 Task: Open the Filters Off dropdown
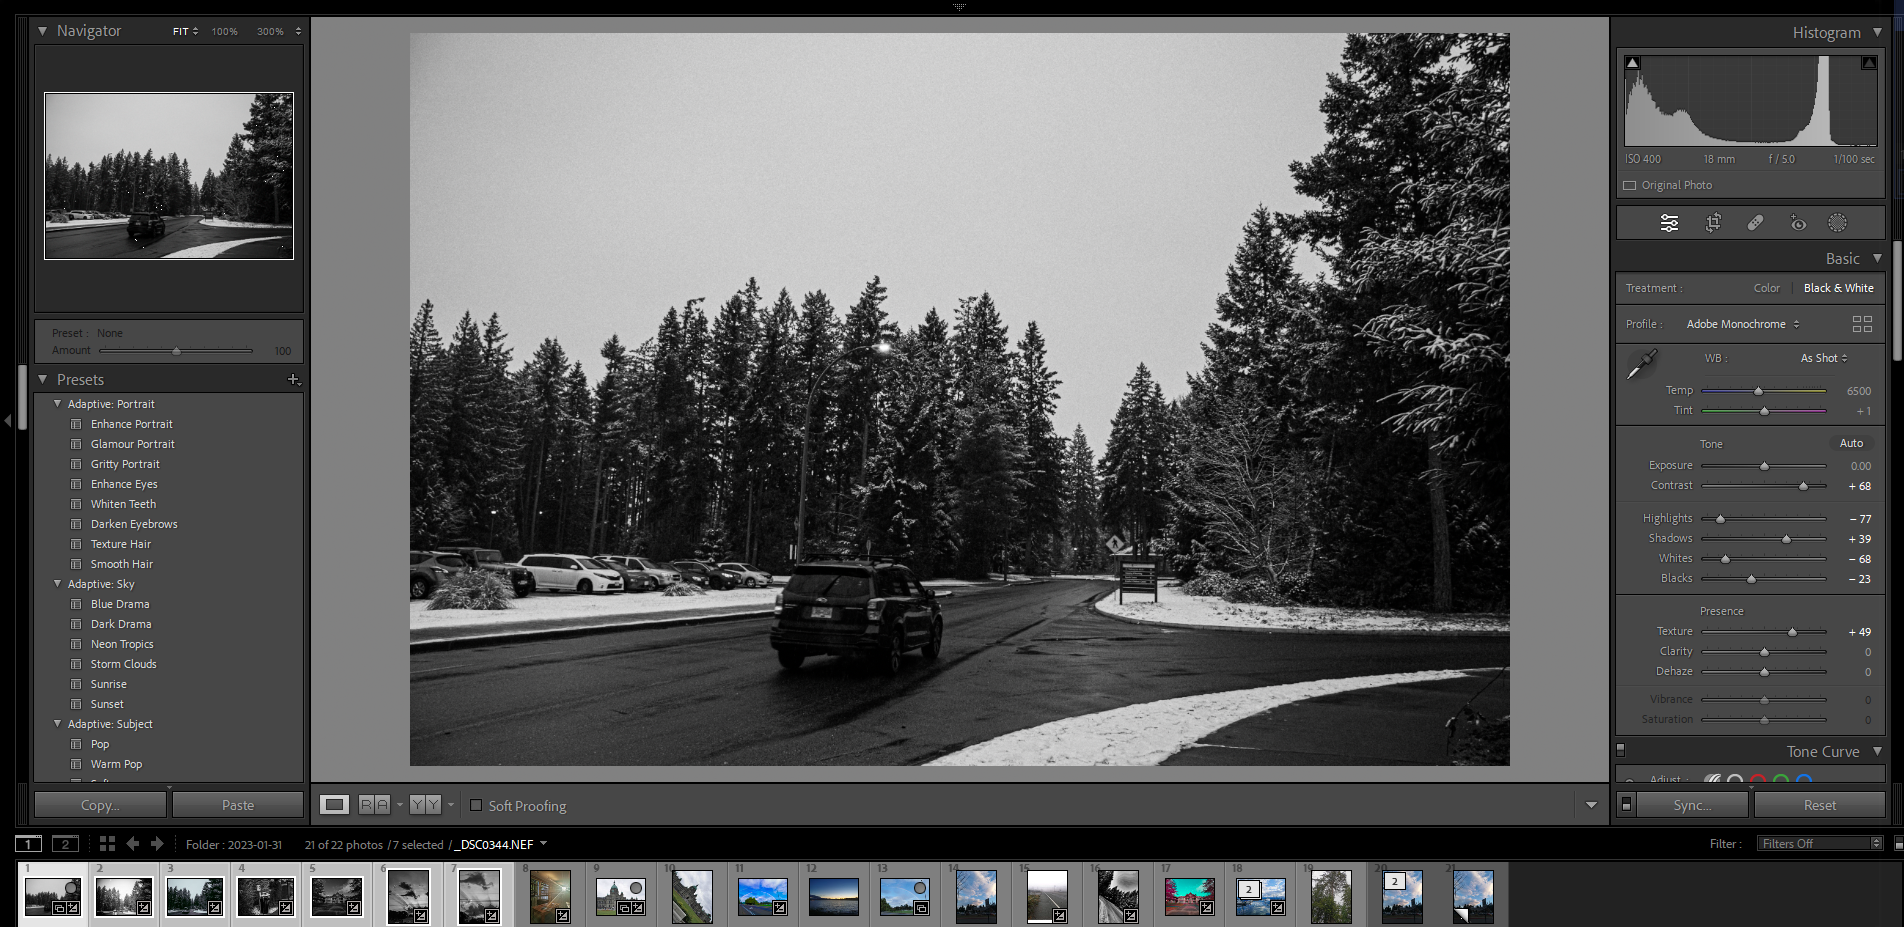pos(1820,844)
